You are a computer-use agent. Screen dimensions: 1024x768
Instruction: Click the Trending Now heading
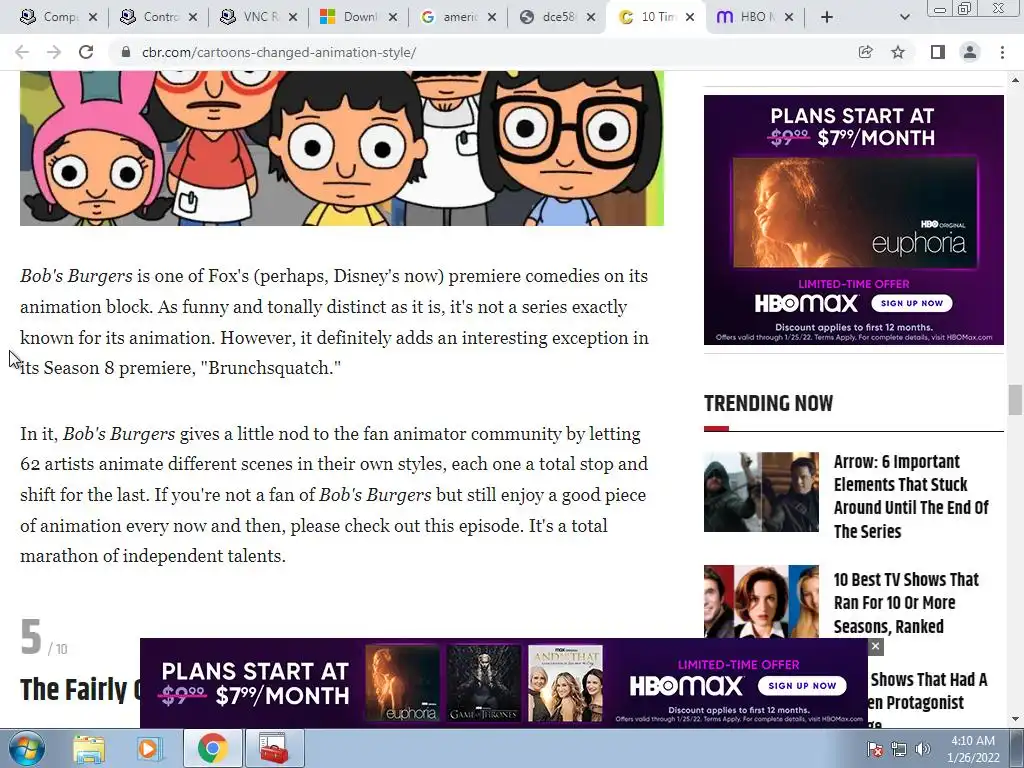768,404
